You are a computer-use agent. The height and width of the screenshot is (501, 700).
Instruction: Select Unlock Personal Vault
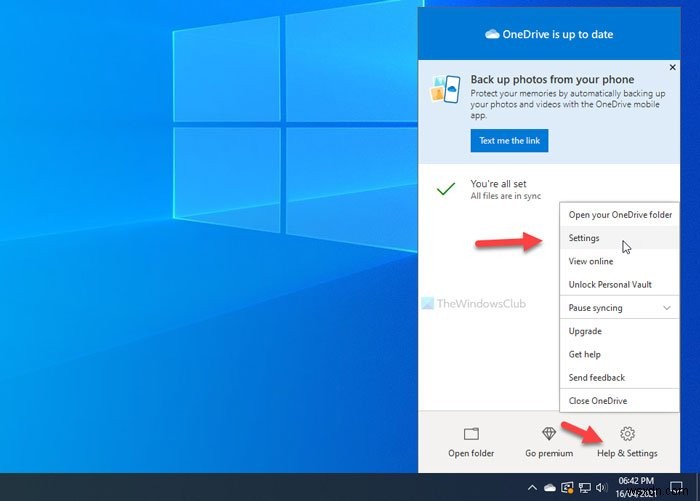coord(619,284)
